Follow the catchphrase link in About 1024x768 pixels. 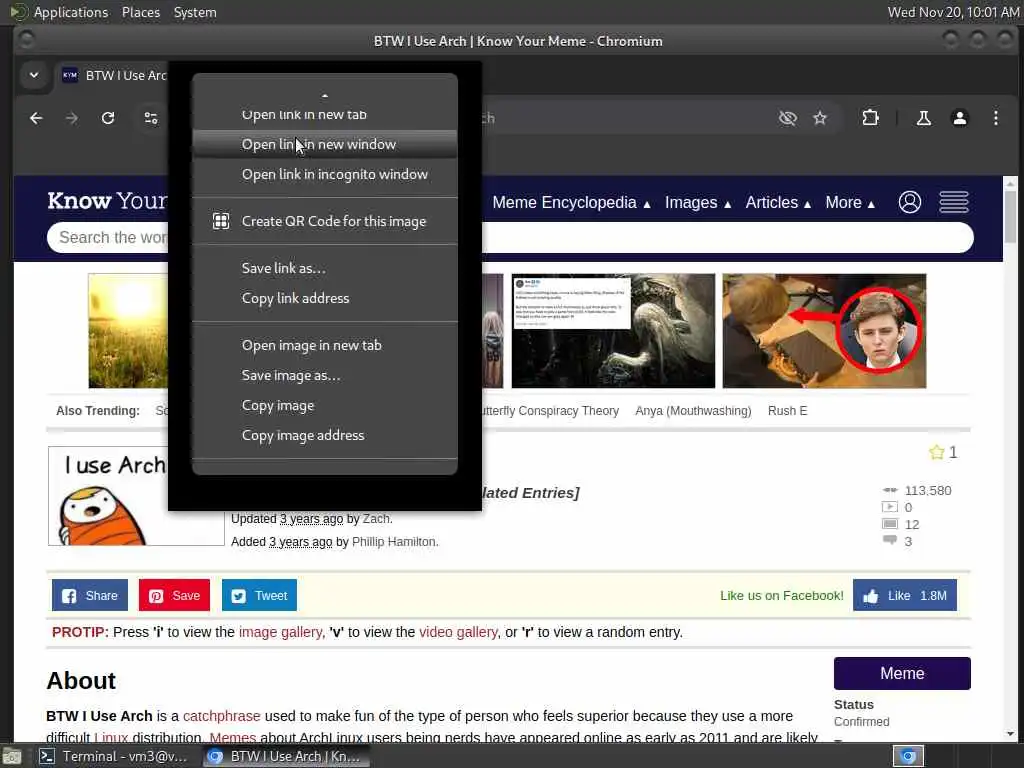(x=221, y=716)
